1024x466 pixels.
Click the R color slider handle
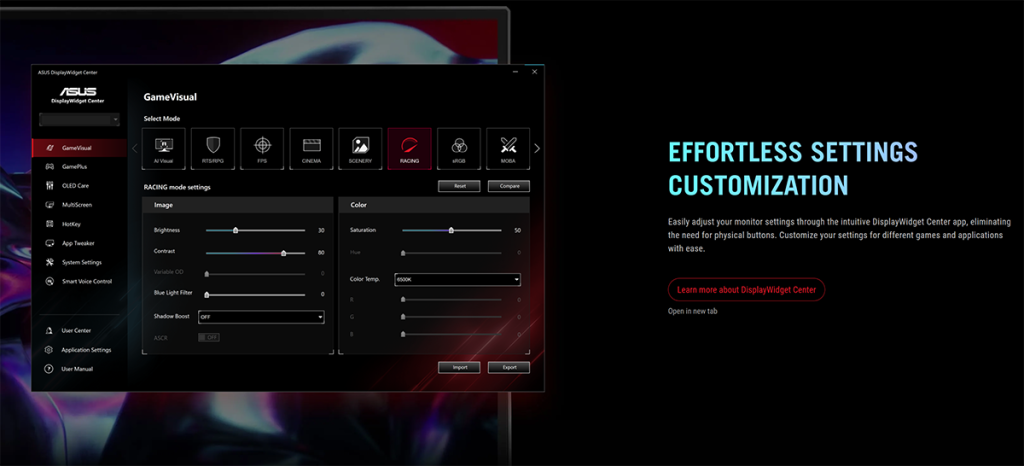403,300
